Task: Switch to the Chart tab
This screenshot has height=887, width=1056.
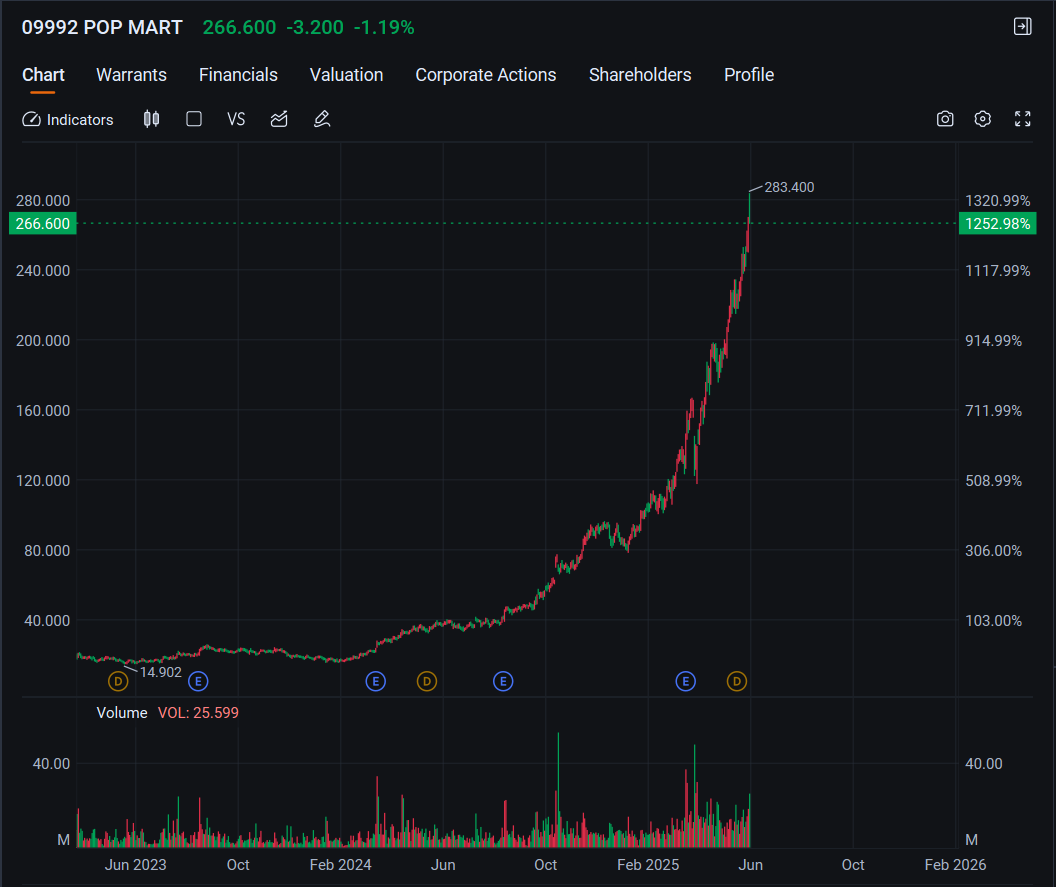Action: point(43,75)
